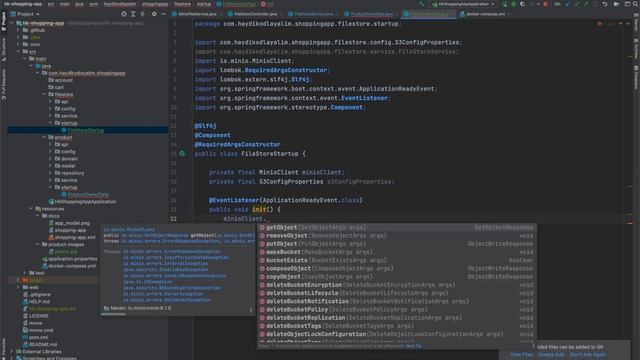Select opened file locate icon in Project panel
Image resolution: width=640 pixels, height=360 pixels.
point(124,14)
